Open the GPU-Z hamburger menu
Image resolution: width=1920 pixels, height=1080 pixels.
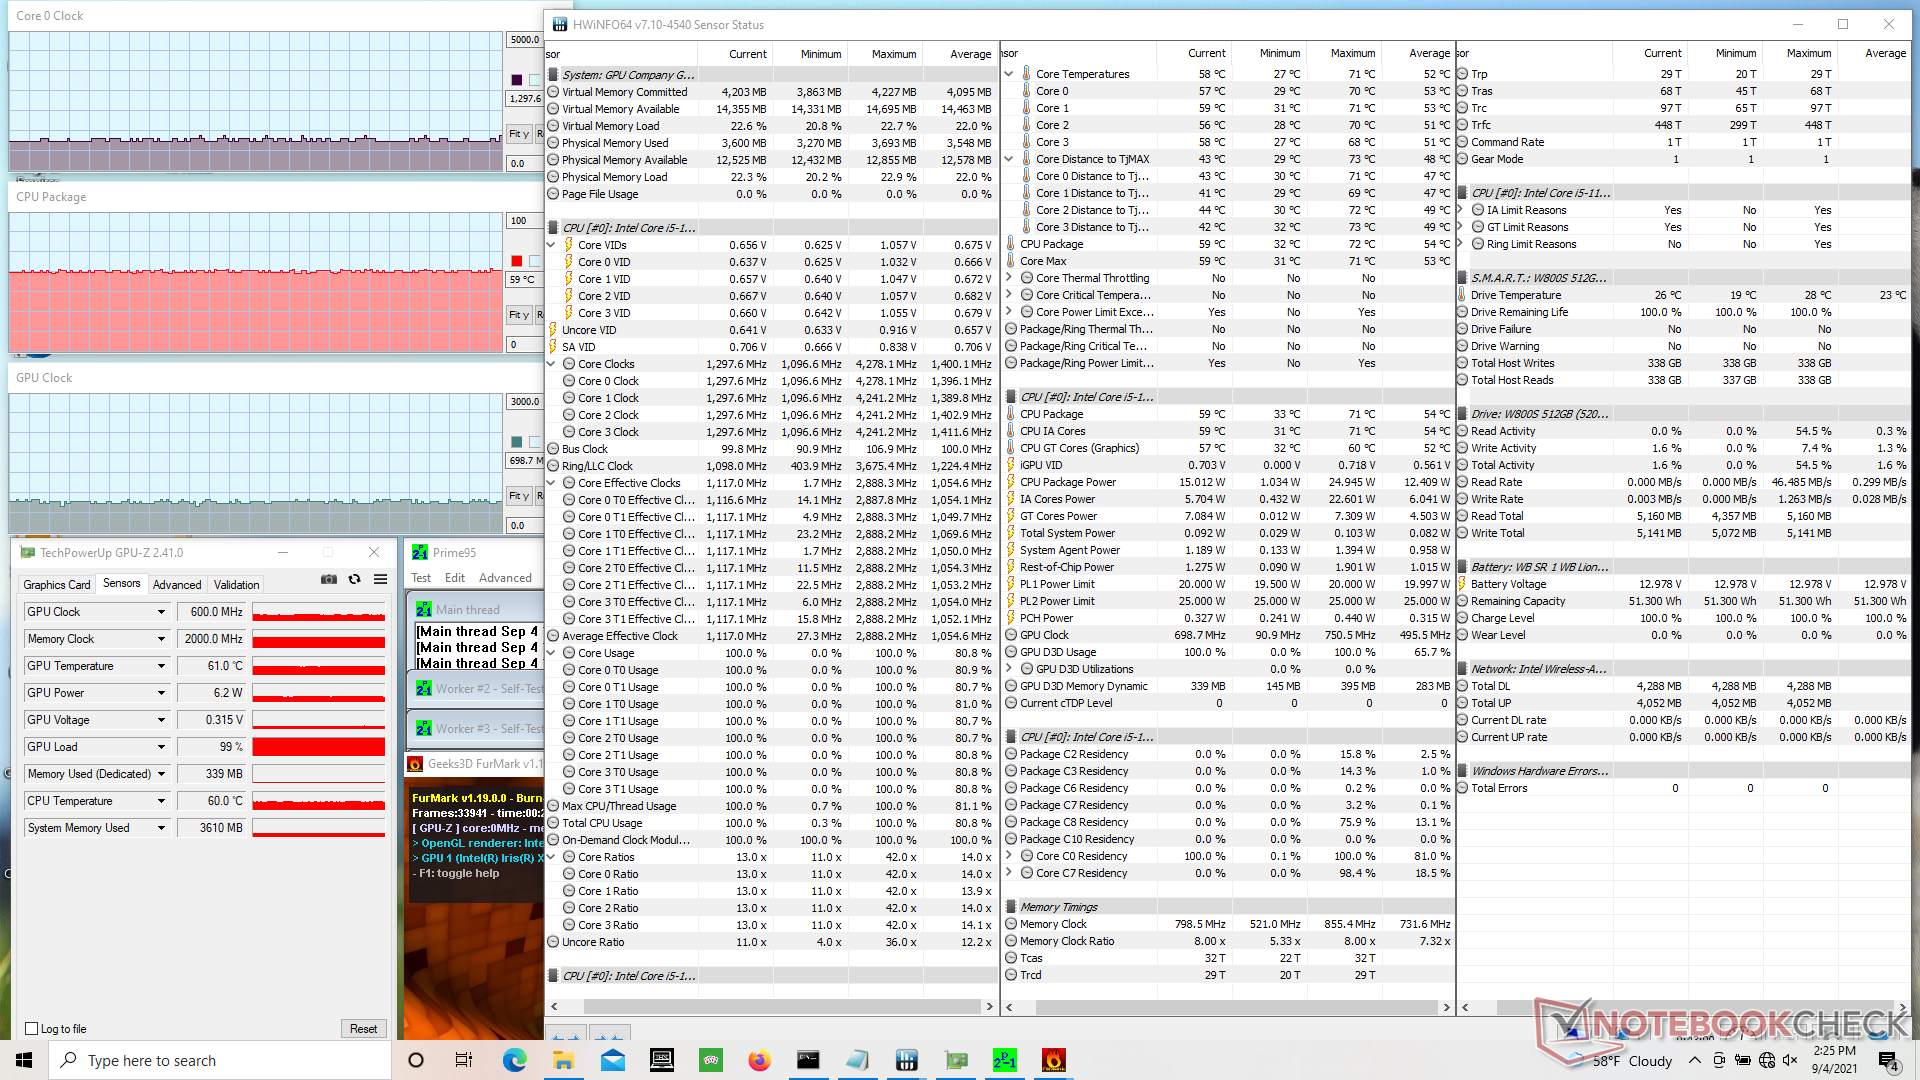pyautogui.click(x=380, y=579)
